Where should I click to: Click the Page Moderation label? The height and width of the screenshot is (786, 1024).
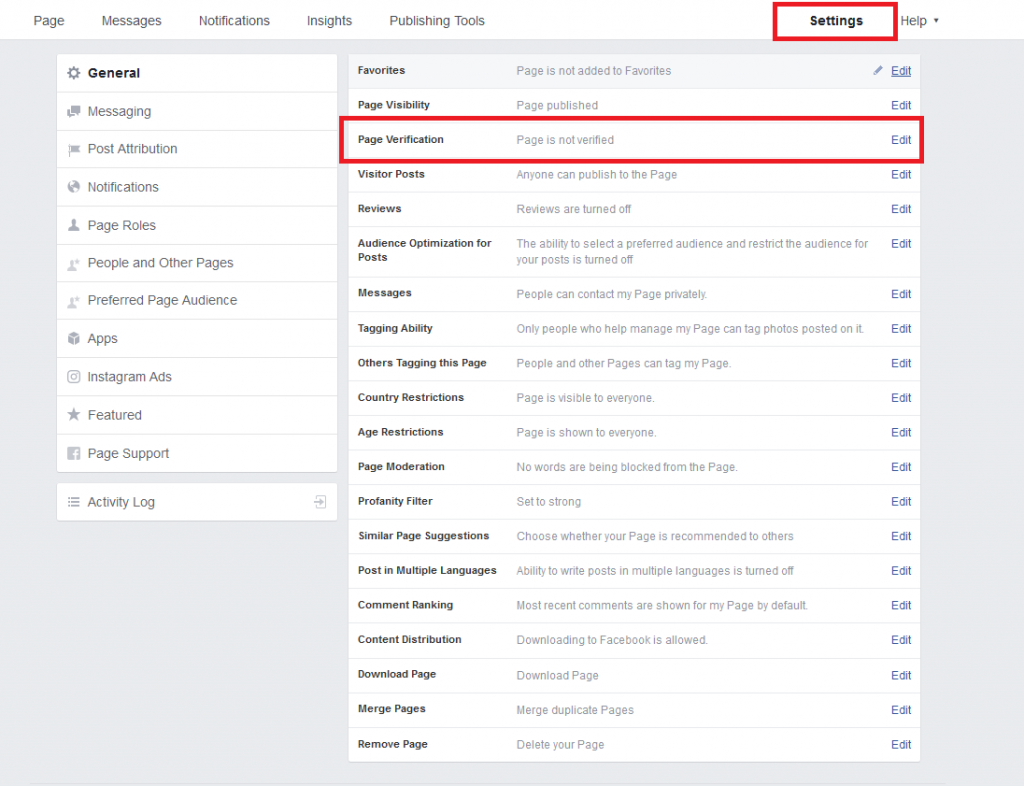click(x=401, y=467)
